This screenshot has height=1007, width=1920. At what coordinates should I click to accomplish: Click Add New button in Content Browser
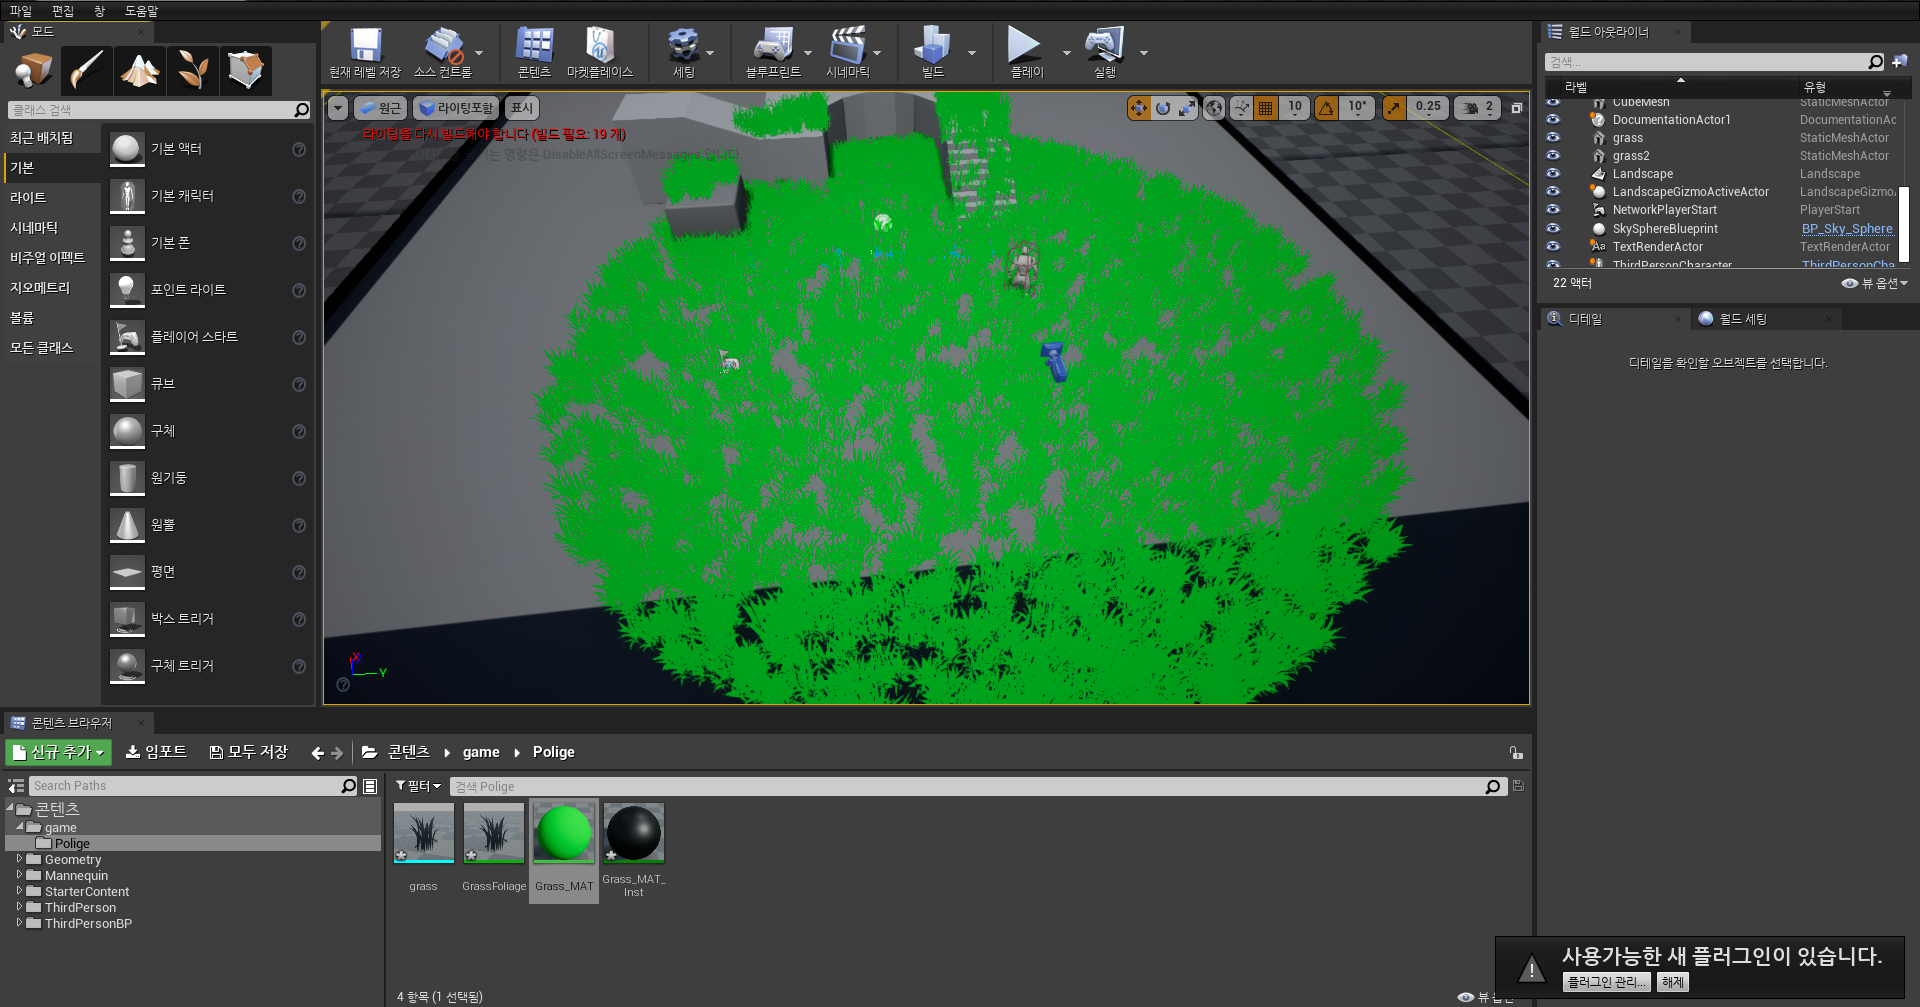pos(58,752)
